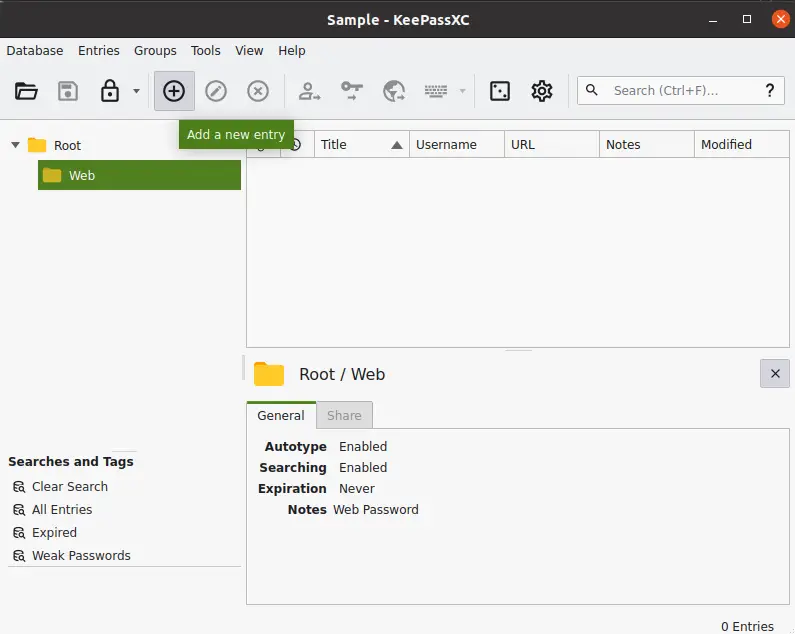Close the Root / Web preview panel
The width and height of the screenshot is (795, 634).
coord(775,374)
